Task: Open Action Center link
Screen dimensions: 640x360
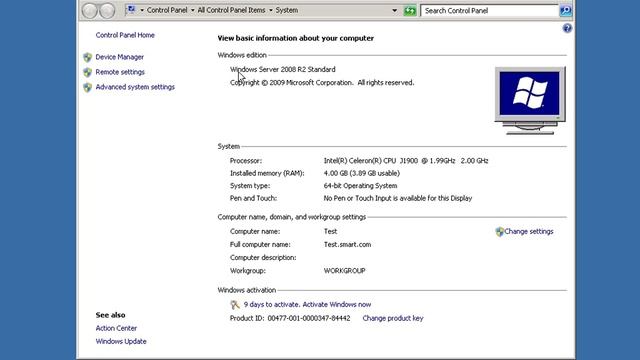Action: 116,328
